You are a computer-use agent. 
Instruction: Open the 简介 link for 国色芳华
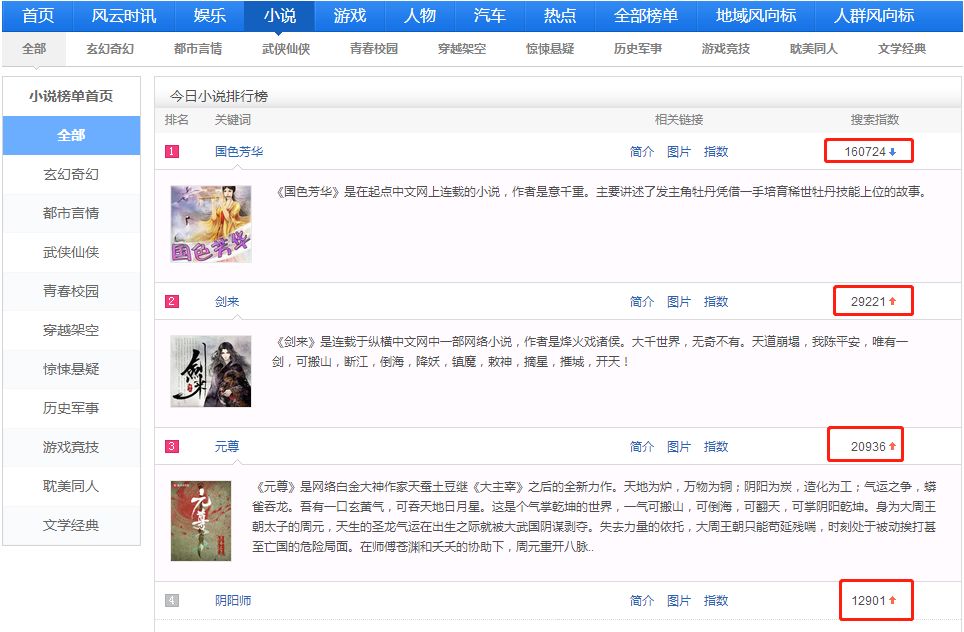click(641, 151)
